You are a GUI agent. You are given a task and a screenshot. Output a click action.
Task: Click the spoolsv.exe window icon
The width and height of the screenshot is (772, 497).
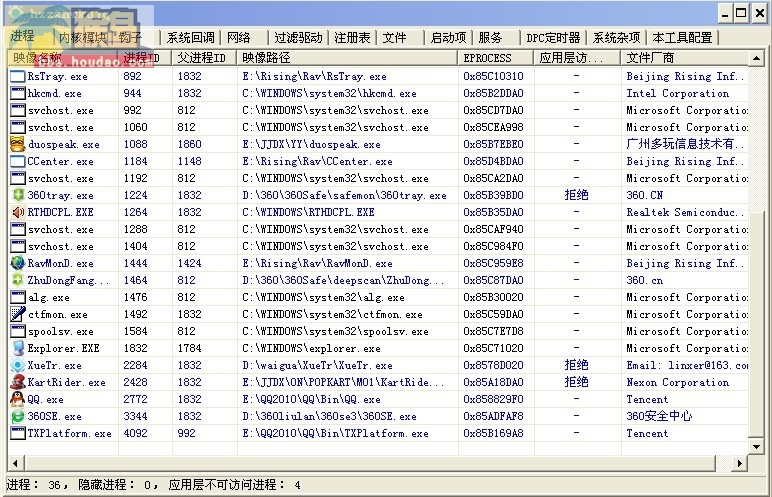18,331
